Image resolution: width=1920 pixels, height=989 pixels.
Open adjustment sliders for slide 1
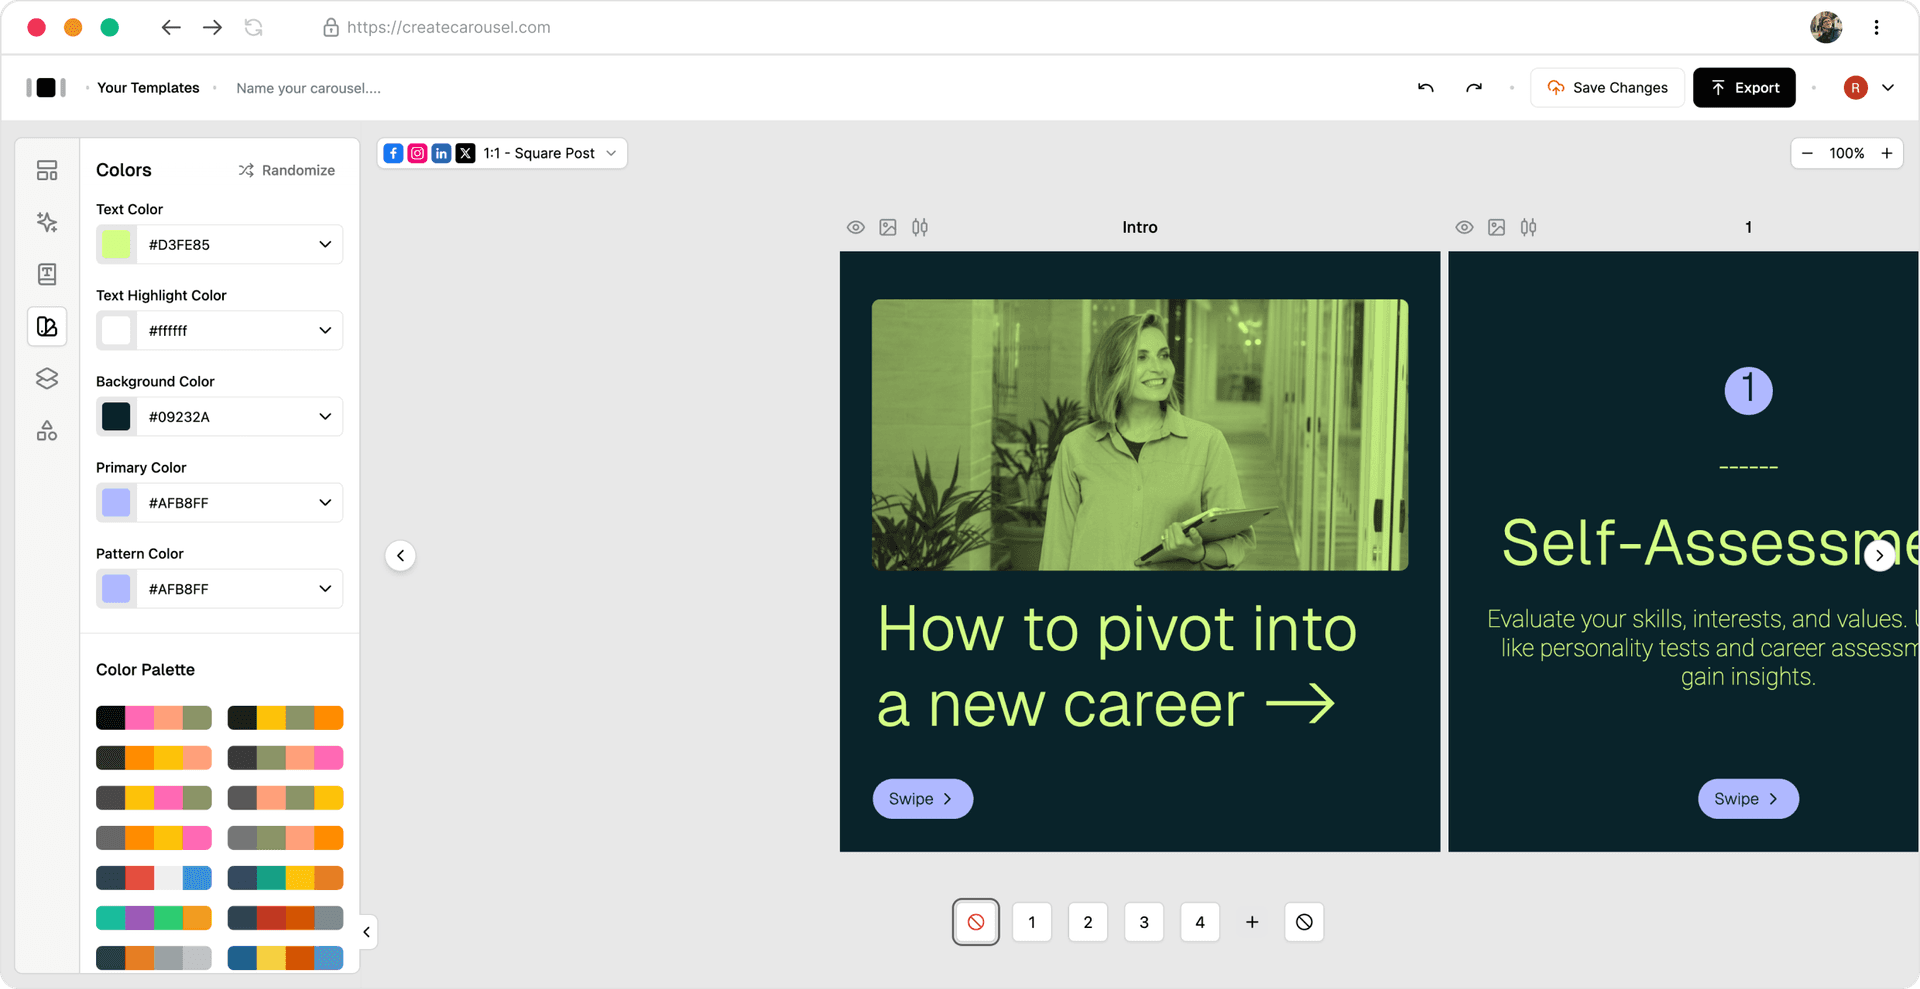(x=1528, y=227)
